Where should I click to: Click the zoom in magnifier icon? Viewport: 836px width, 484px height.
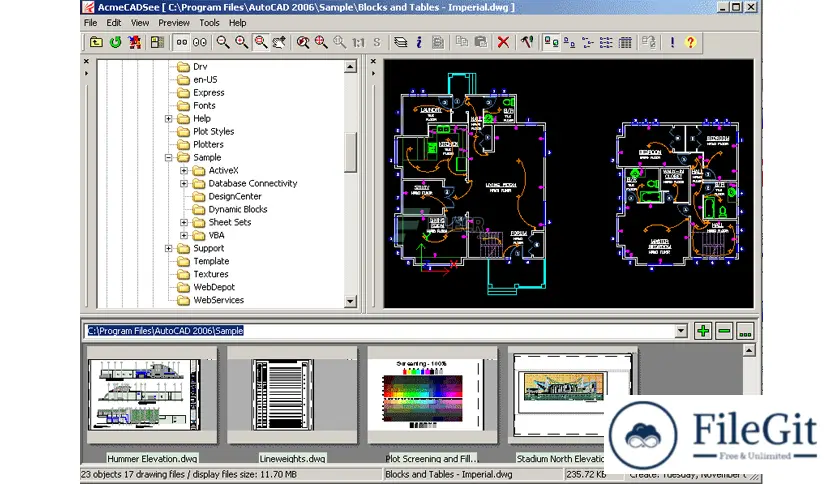(242, 42)
